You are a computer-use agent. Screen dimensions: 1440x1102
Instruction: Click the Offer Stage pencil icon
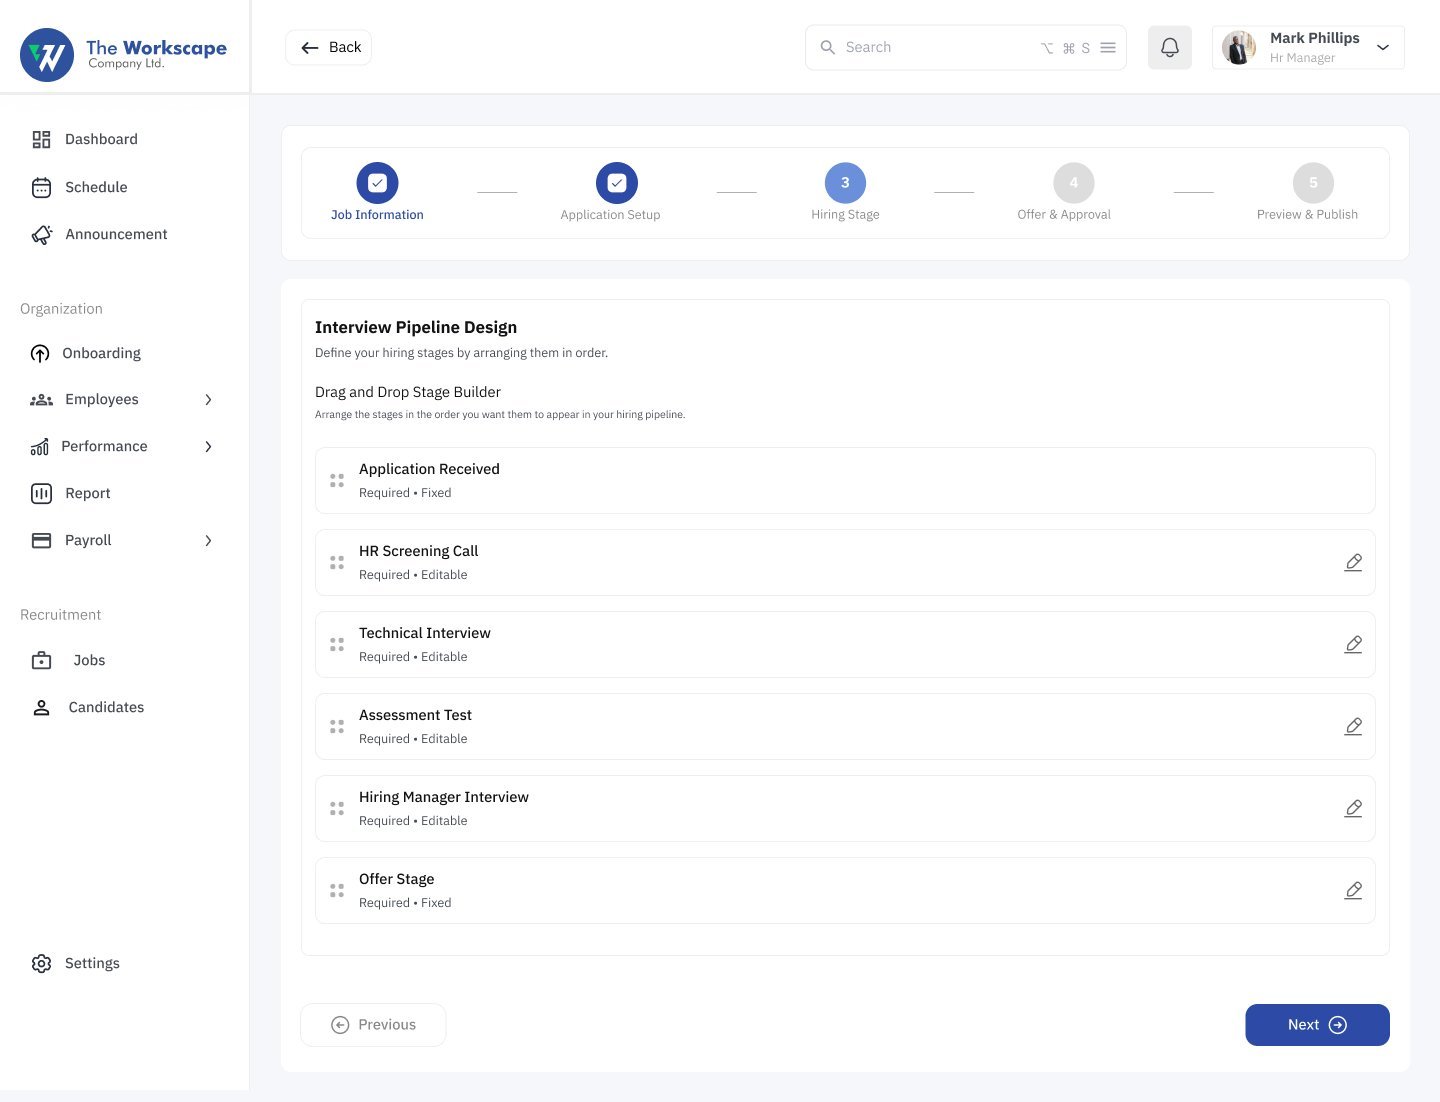1353,890
